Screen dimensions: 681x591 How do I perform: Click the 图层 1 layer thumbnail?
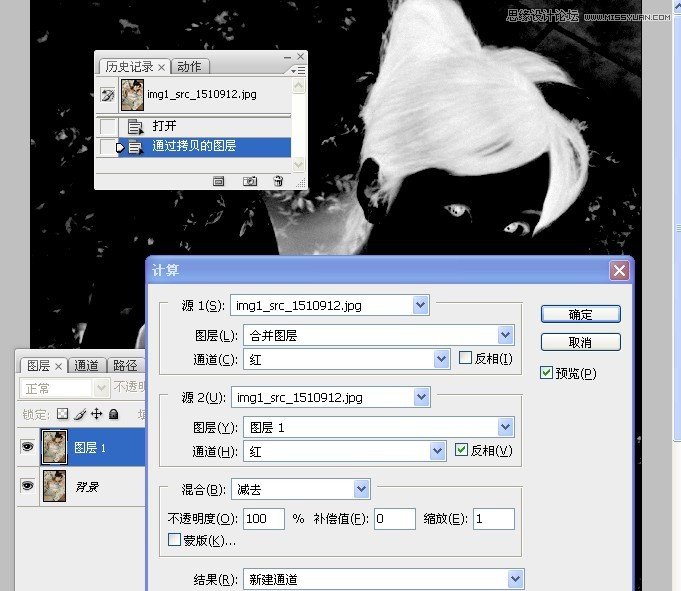pos(54,447)
